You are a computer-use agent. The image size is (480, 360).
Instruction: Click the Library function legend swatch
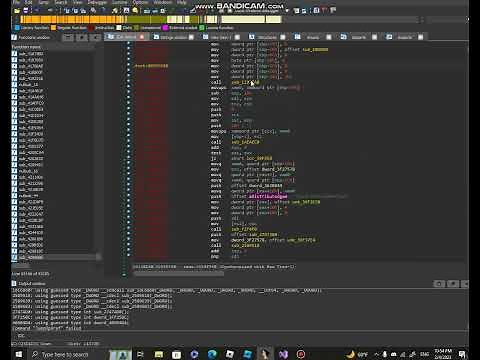[x=18, y=28]
